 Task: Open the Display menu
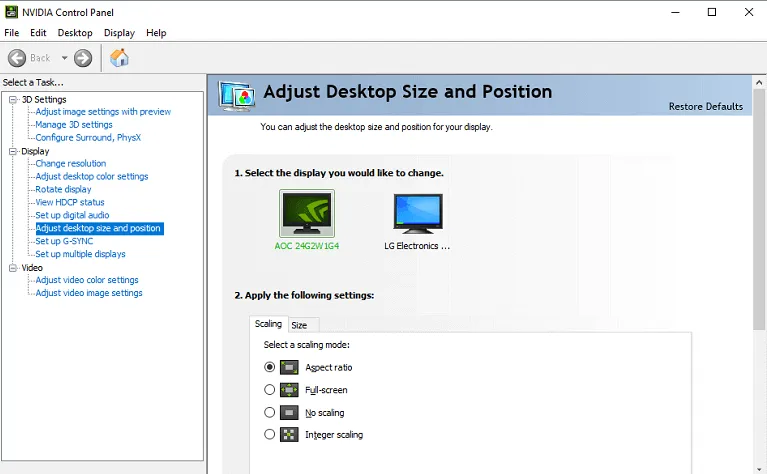click(119, 33)
